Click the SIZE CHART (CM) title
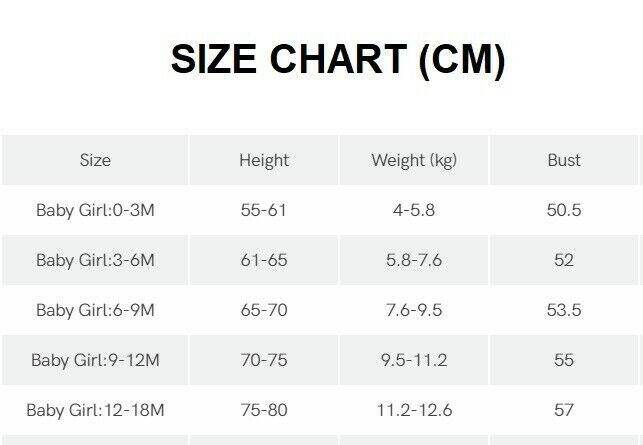Viewport: 643px width, 445px height. pyautogui.click(x=337, y=60)
